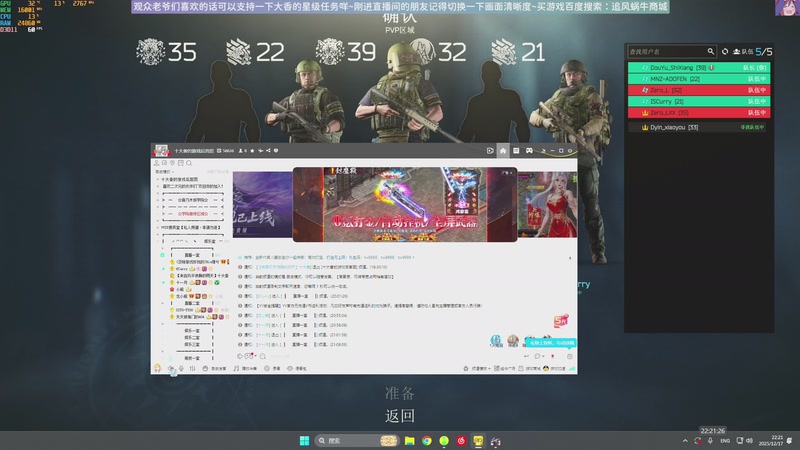Click the center sword game ad banner

405,204
